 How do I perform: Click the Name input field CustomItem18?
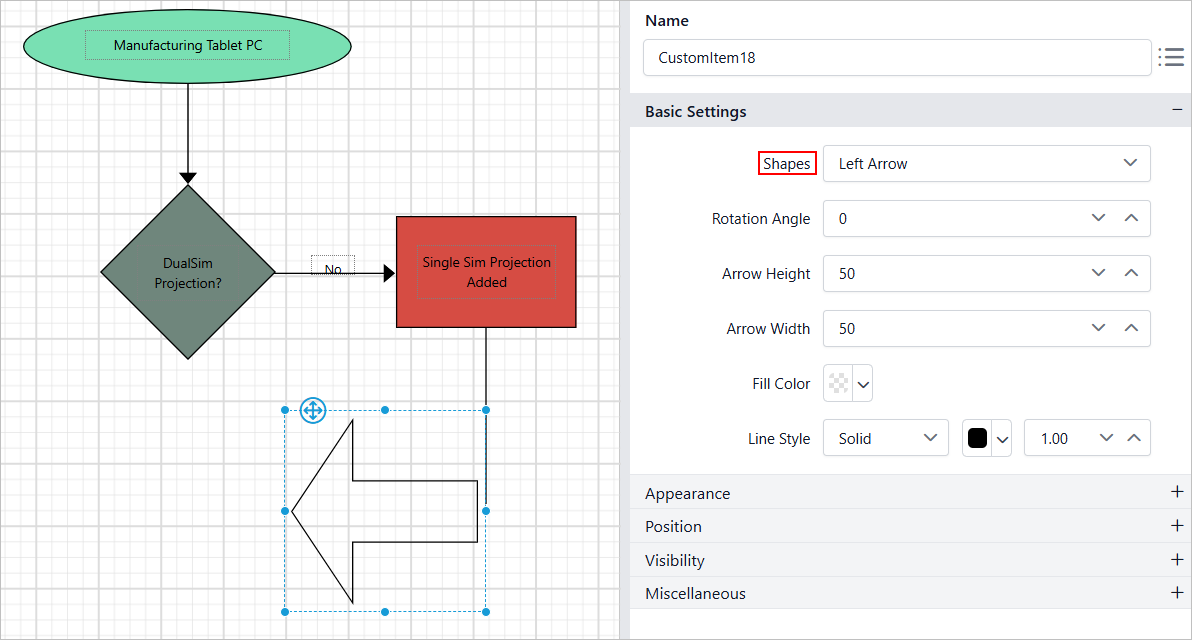point(896,58)
